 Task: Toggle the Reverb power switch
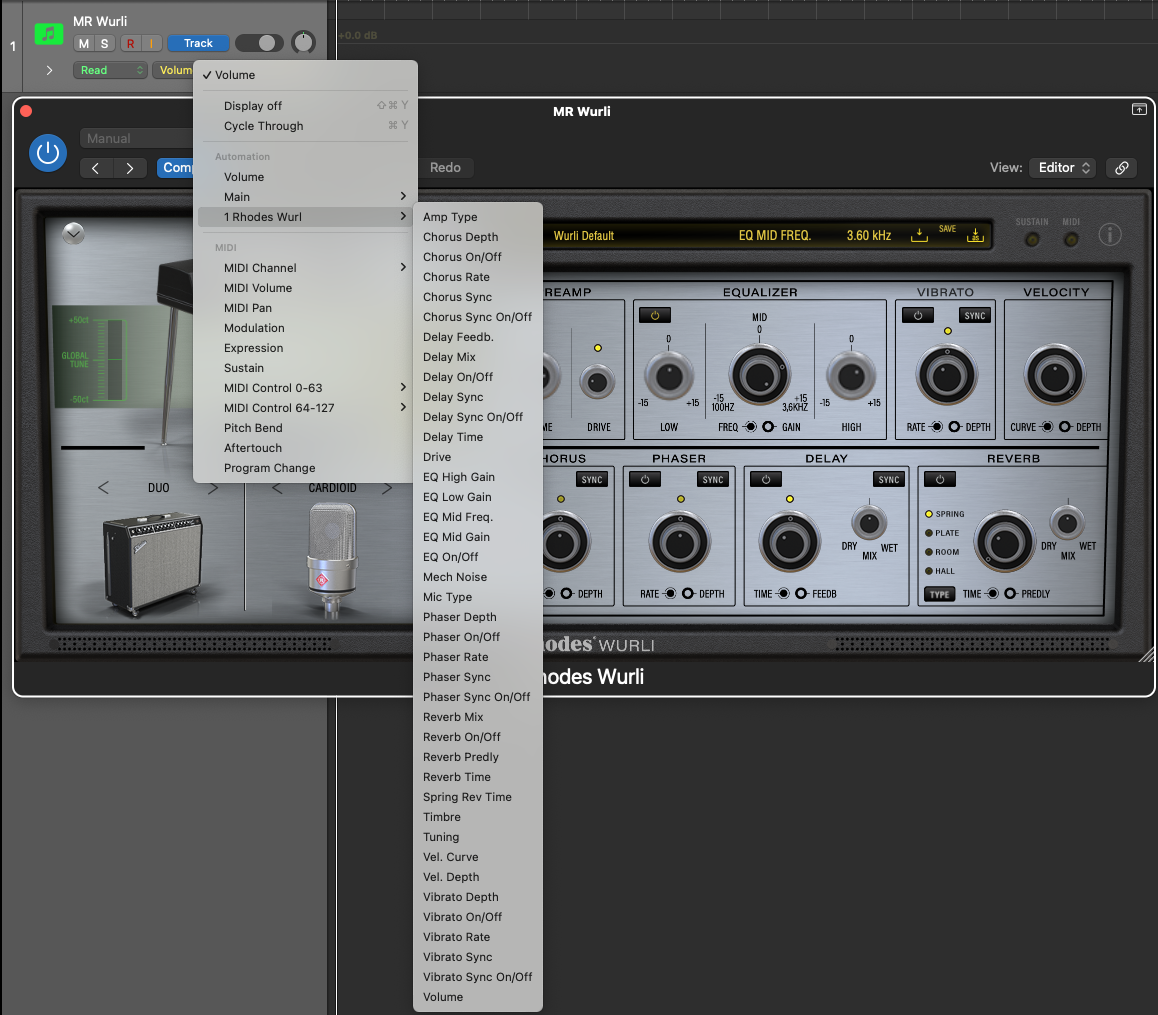940,479
